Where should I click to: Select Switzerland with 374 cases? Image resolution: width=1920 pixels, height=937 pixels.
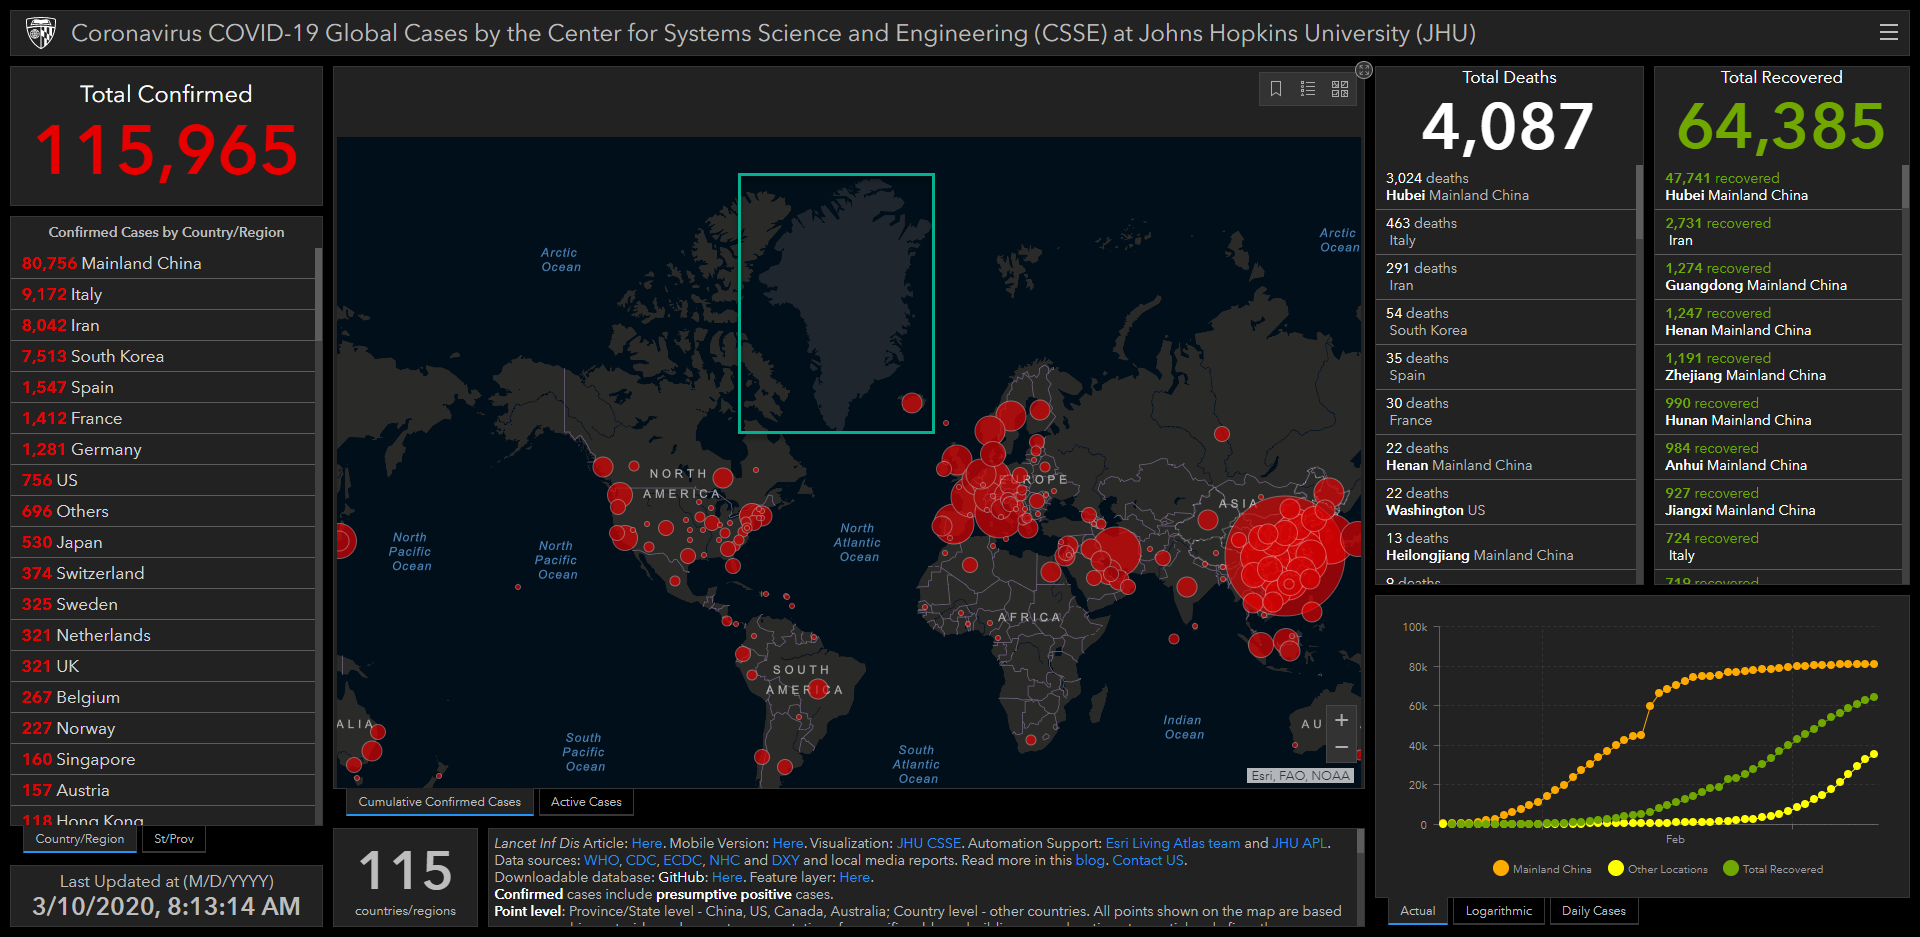[165, 573]
